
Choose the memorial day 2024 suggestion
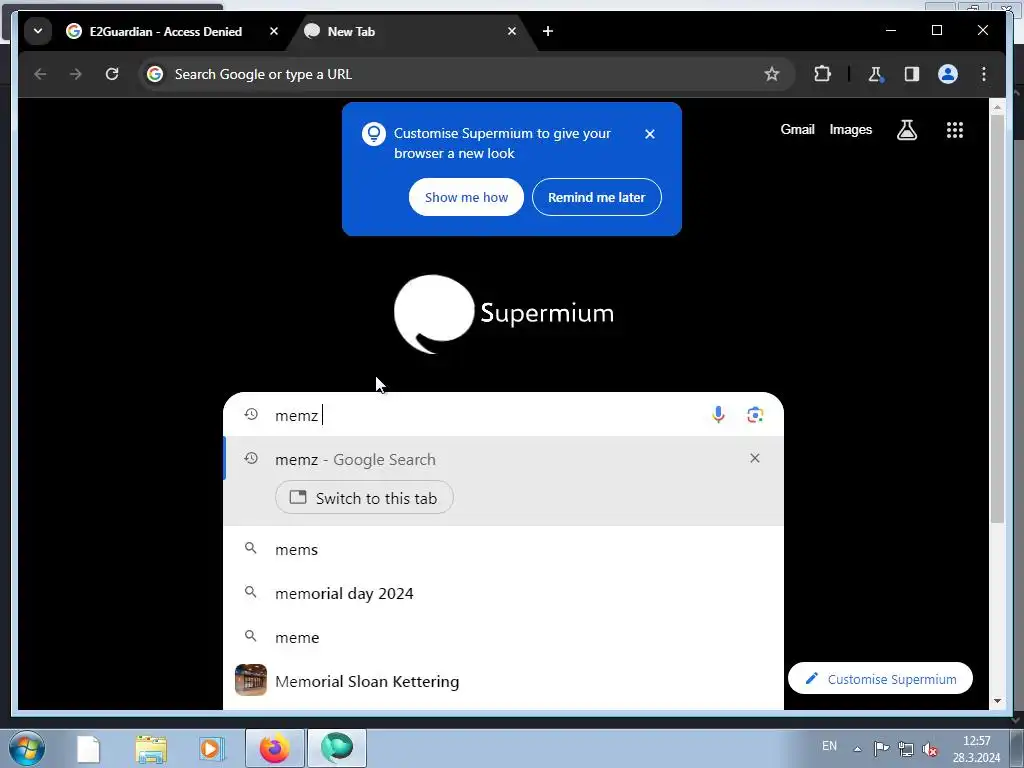tap(503, 593)
